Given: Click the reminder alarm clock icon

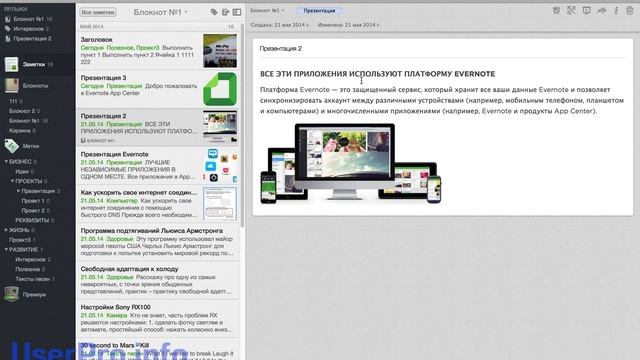Looking at the screenshot, I should tap(556, 11).
